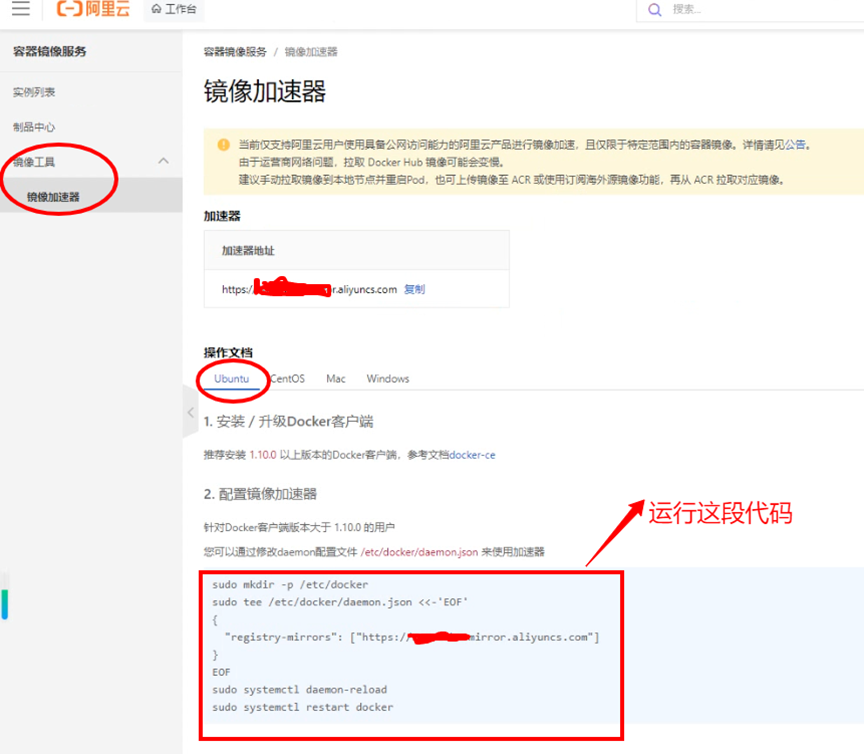Click the warning icon in the notice banner

pyautogui.click(x=223, y=145)
